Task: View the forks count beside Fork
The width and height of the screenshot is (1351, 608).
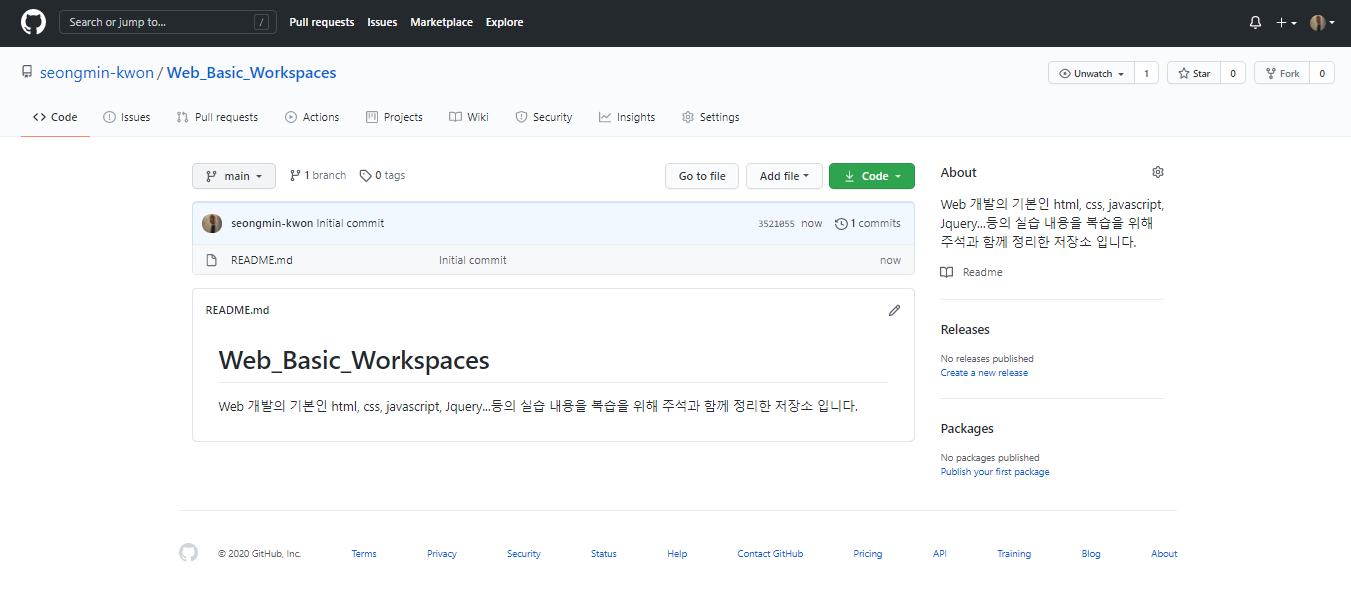Action: click(1322, 73)
